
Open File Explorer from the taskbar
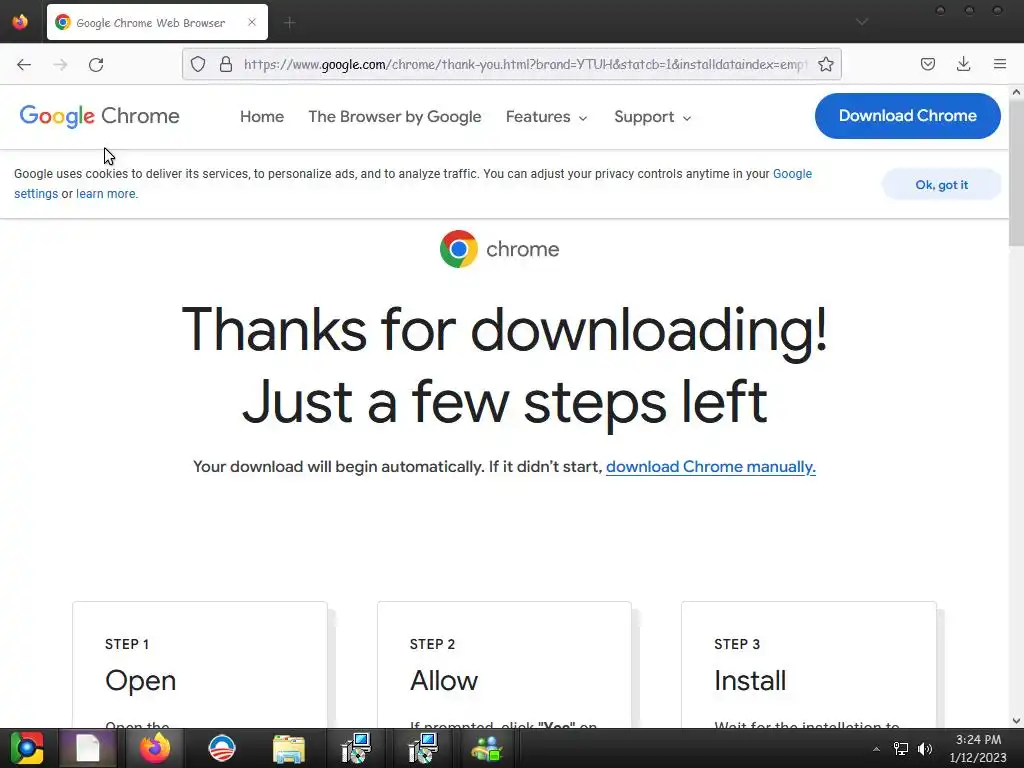click(x=289, y=748)
